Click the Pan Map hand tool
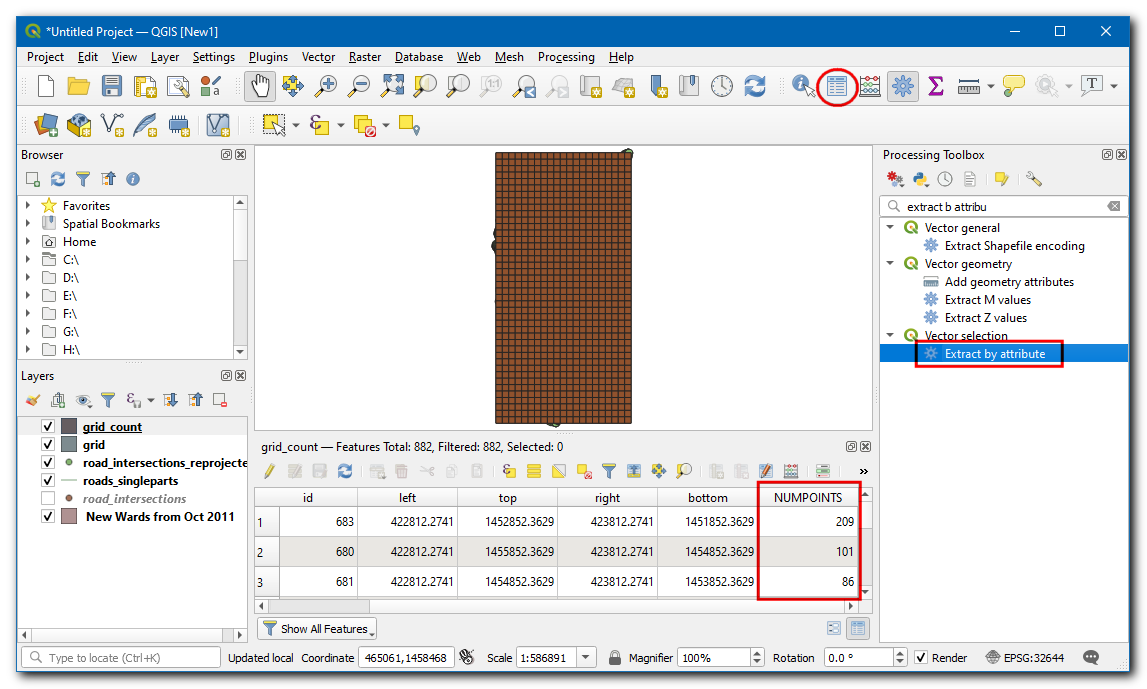 tap(260, 87)
